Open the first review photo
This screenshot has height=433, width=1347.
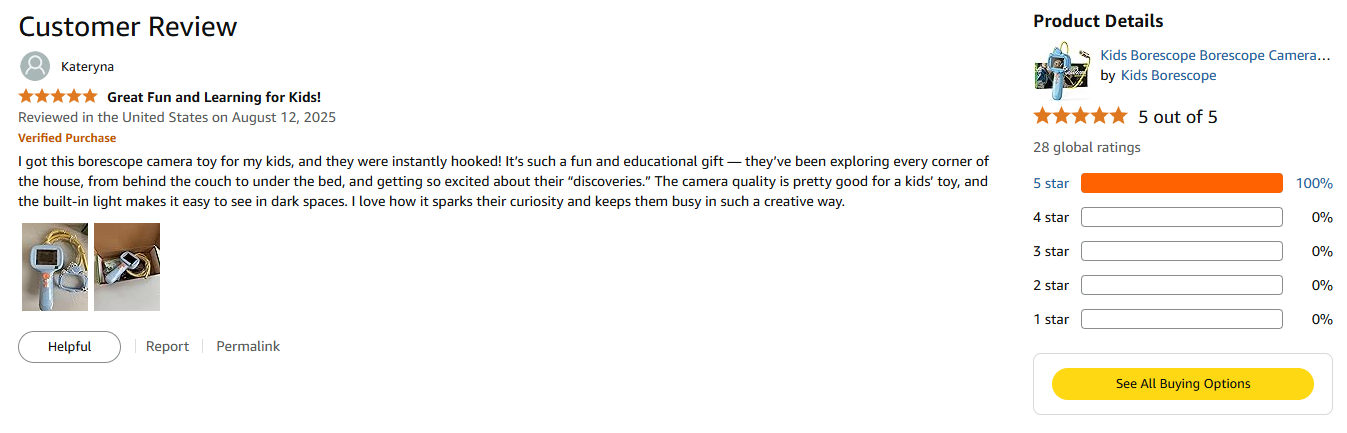pos(55,267)
